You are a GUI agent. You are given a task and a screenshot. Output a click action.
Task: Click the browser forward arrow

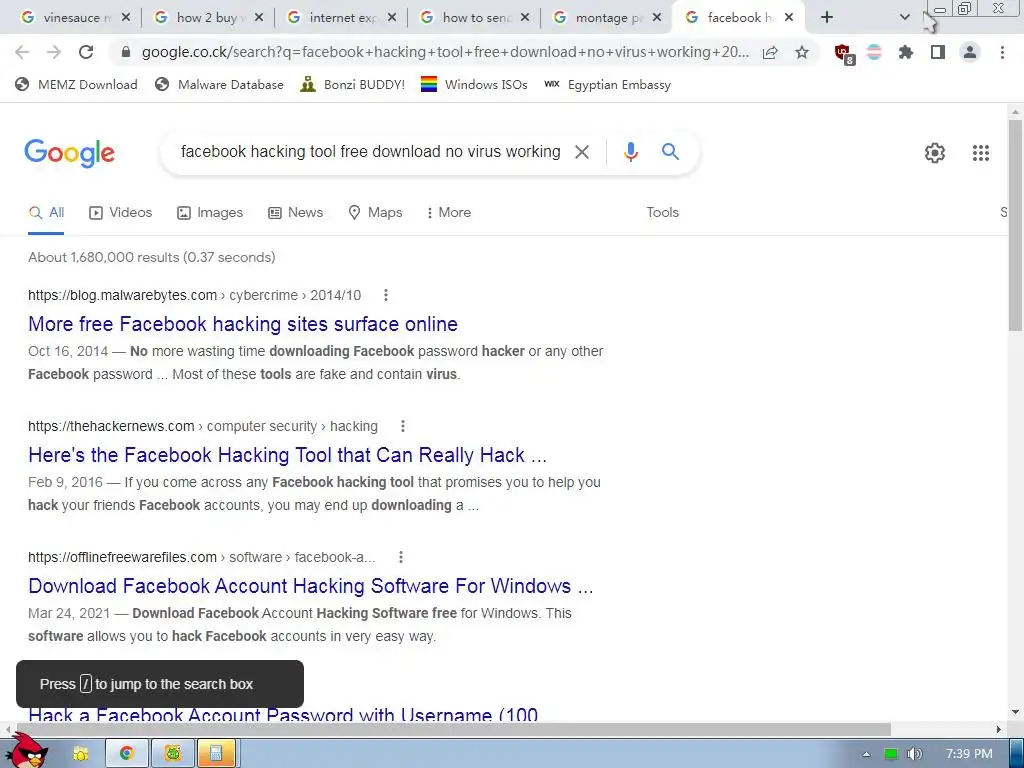(x=54, y=52)
